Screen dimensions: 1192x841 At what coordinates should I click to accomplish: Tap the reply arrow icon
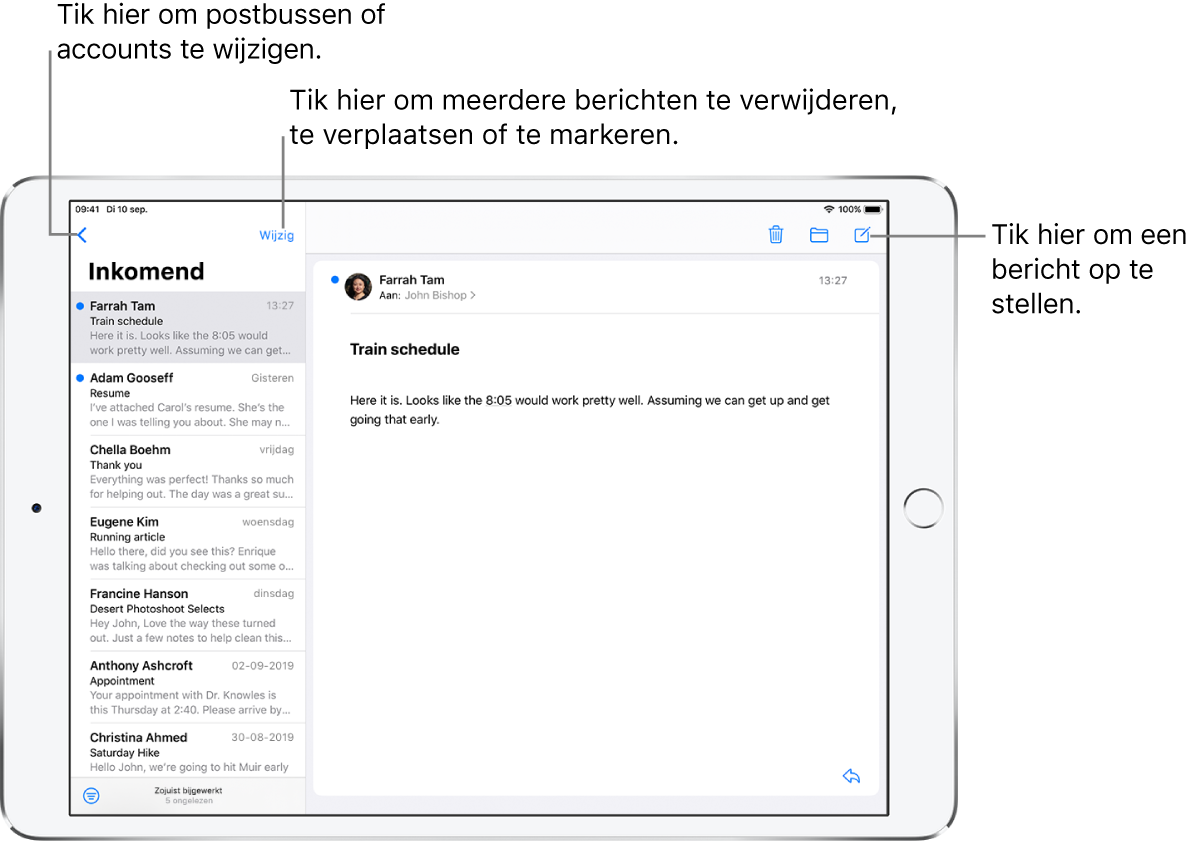pyautogui.click(x=851, y=776)
